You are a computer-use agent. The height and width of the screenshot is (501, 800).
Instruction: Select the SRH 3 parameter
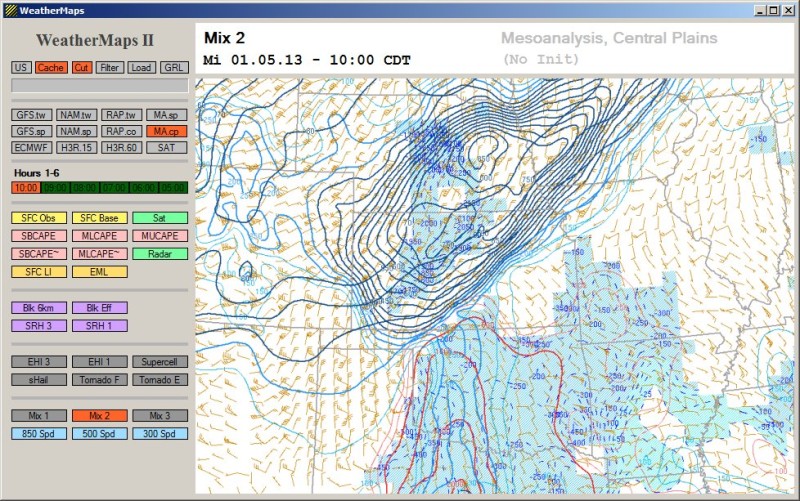[x=39, y=325]
